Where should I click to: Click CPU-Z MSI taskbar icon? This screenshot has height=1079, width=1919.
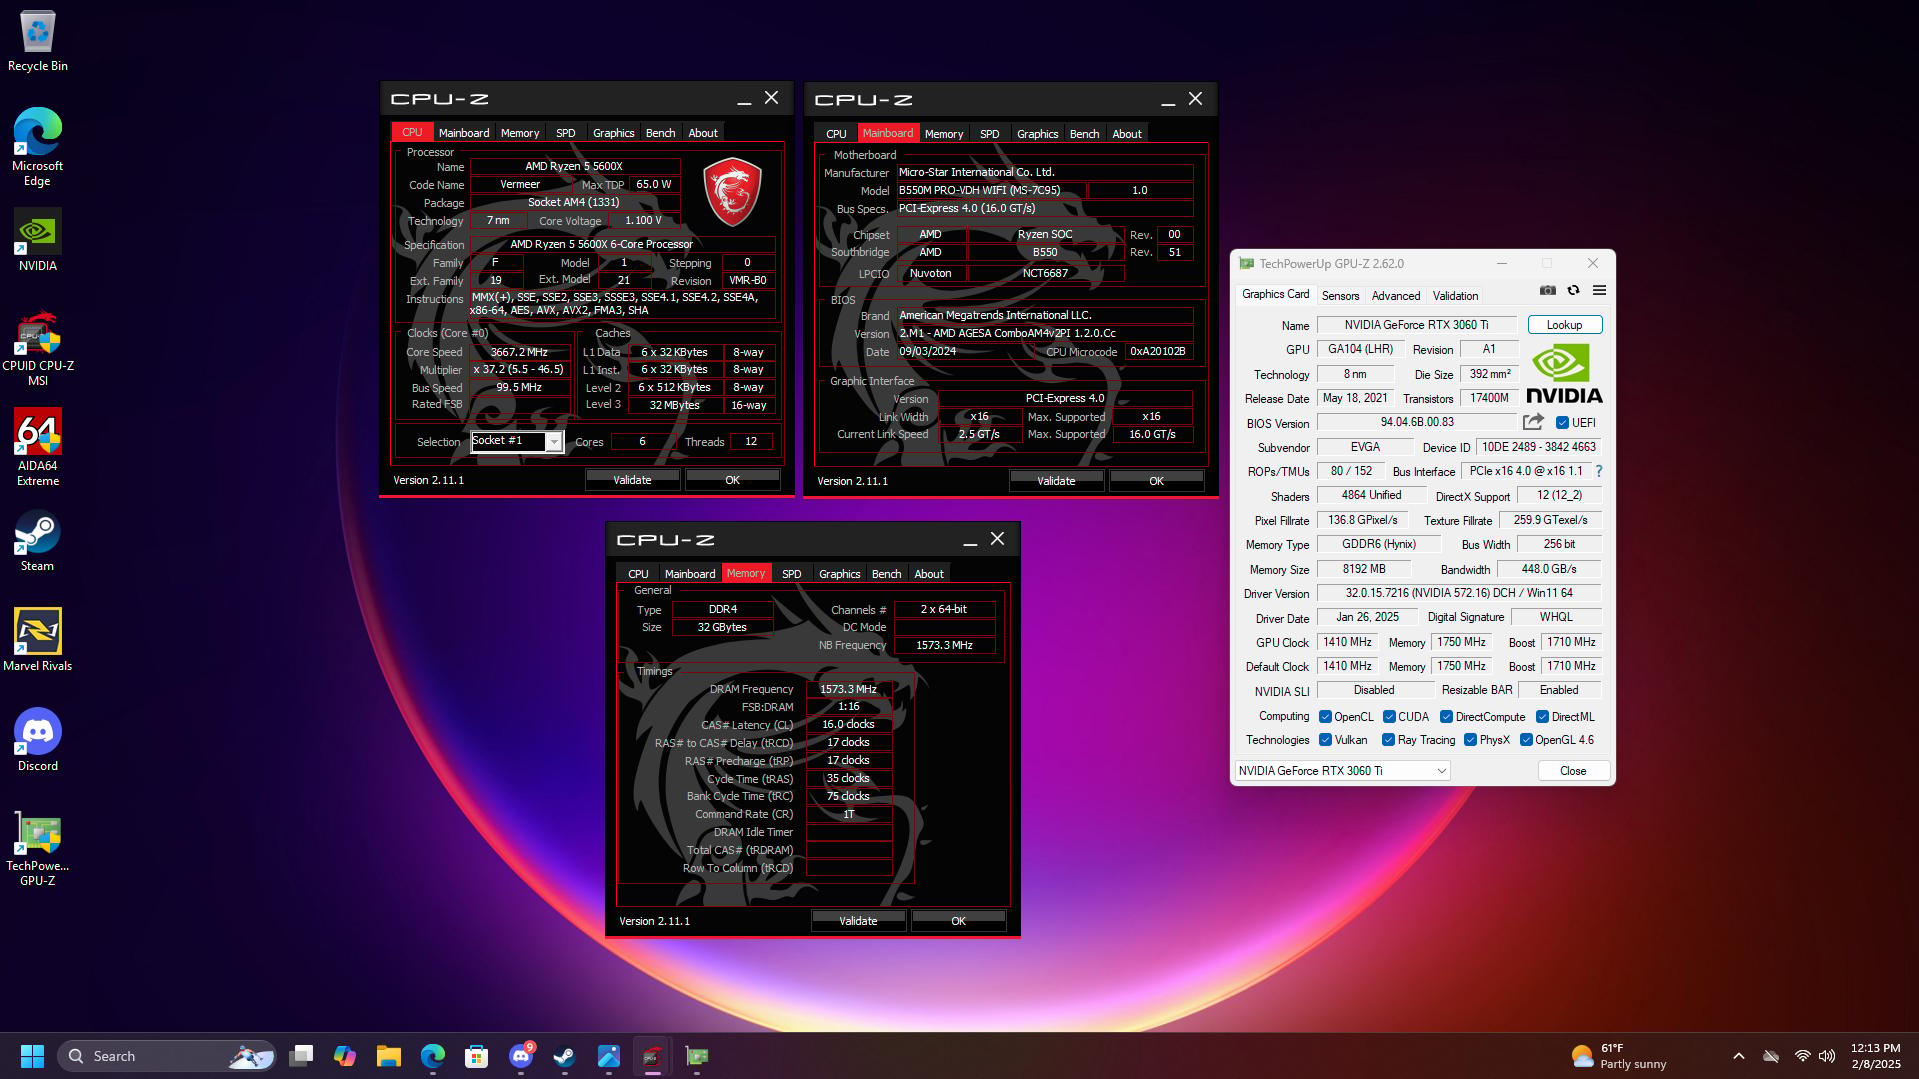point(652,1056)
